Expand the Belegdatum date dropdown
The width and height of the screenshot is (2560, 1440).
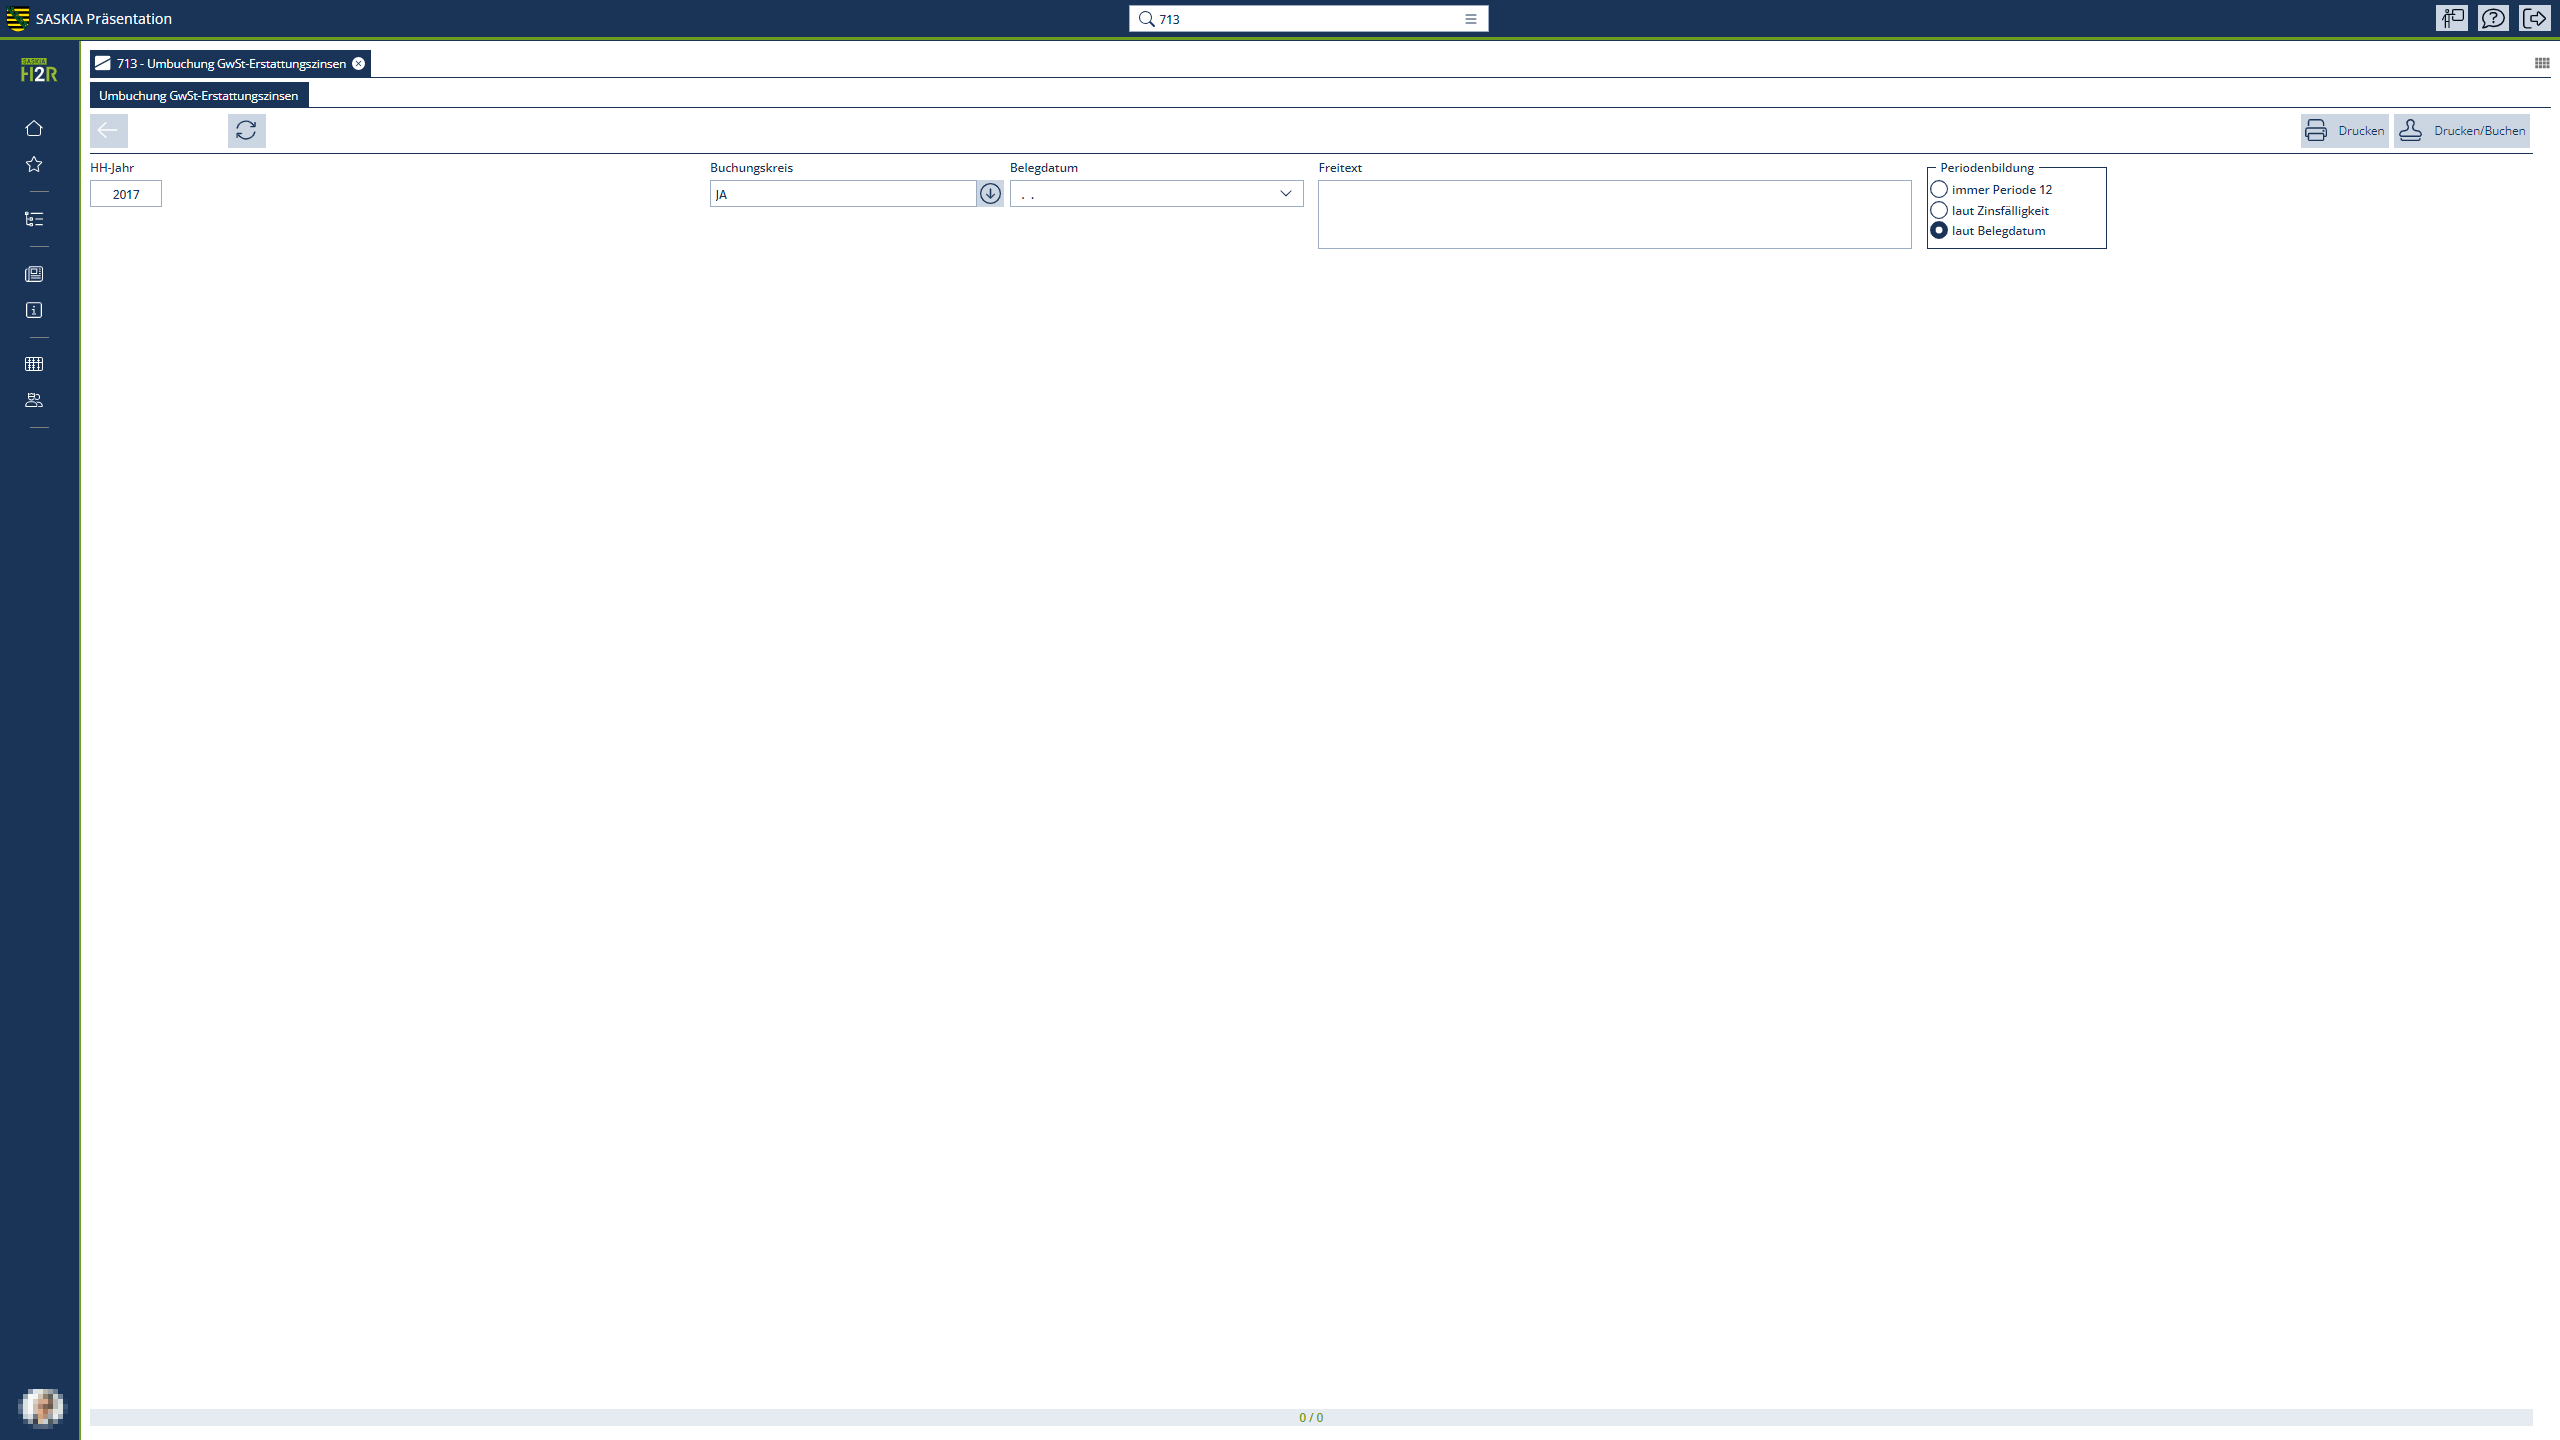(x=1286, y=193)
